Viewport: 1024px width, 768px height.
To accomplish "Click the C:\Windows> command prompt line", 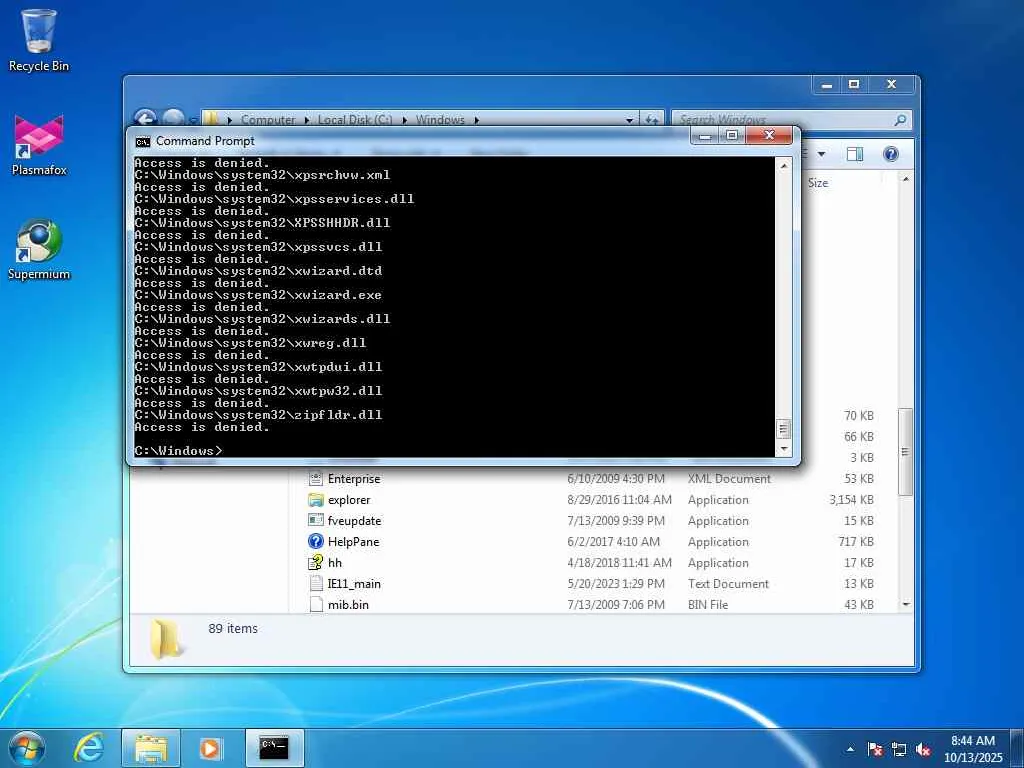I will [178, 451].
